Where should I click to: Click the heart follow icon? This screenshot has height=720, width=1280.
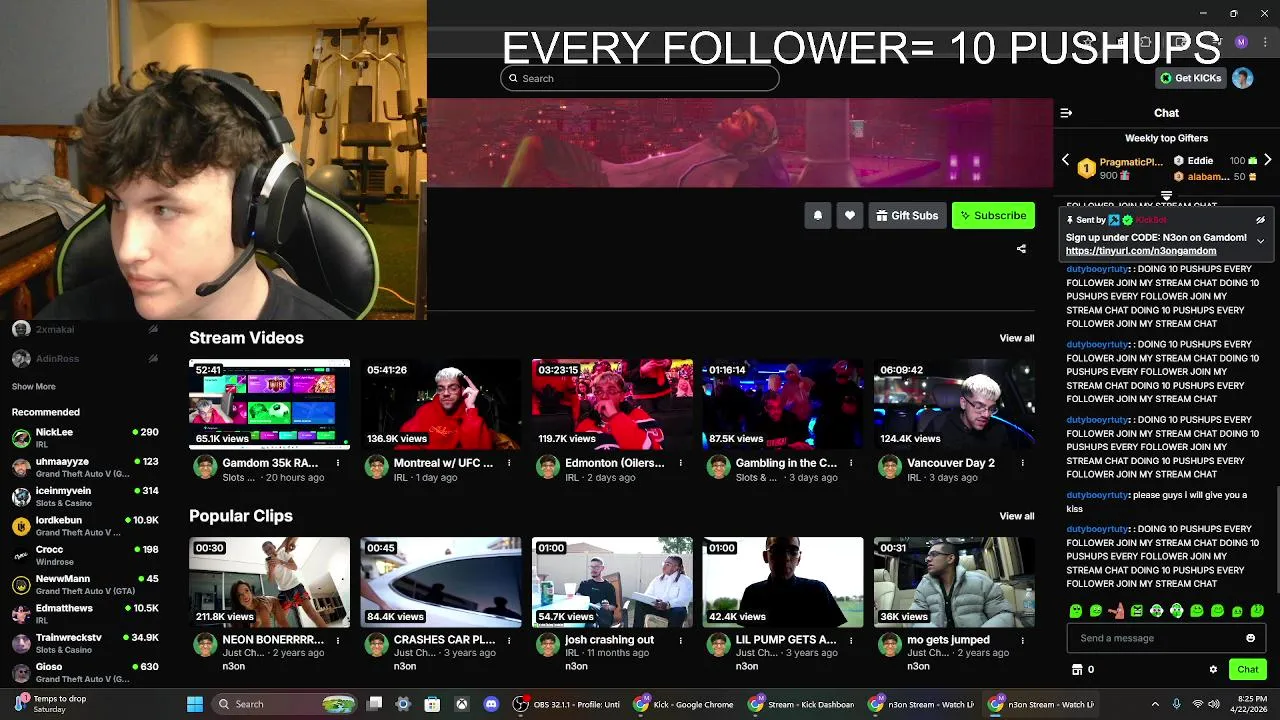850,215
